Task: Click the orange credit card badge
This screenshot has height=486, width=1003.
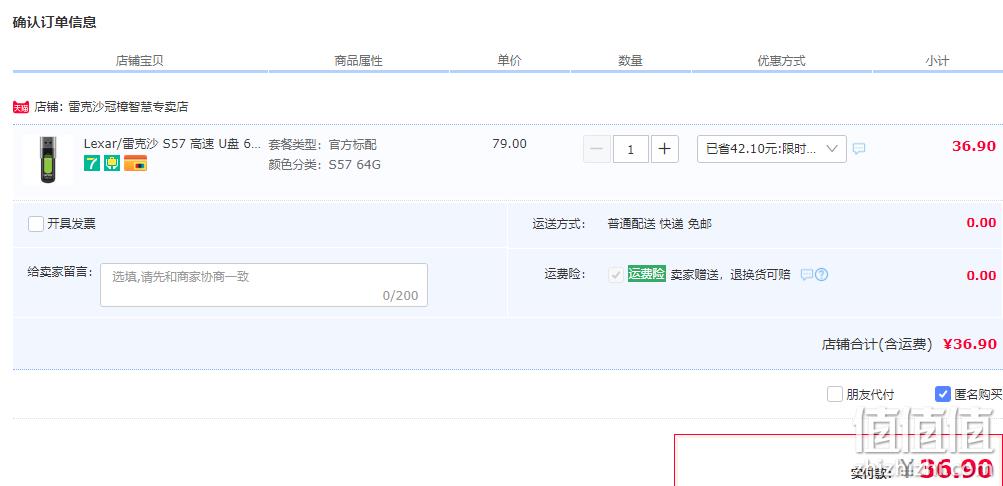Action: [136, 163]
